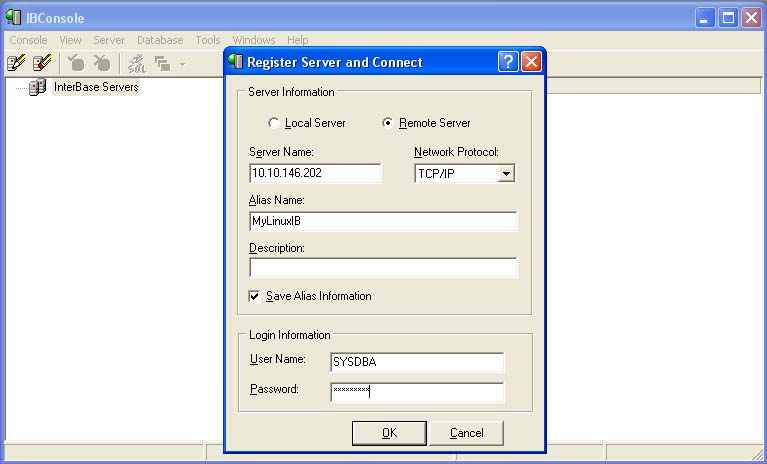Viewport: 767px width, 464px height.
Task: Click the dialog help question-mark button
Action: 508,62
